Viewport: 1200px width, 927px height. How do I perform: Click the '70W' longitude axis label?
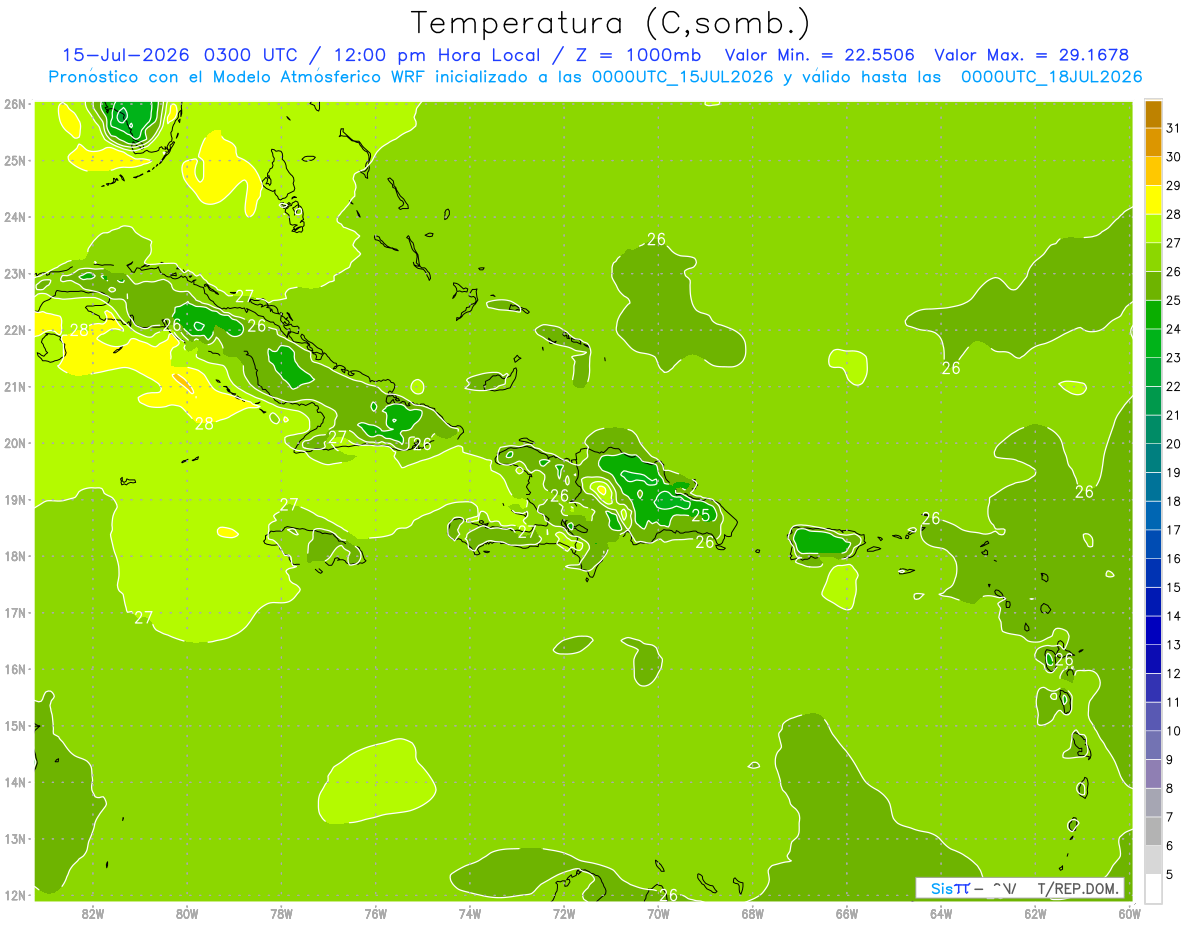pos(658,913)
